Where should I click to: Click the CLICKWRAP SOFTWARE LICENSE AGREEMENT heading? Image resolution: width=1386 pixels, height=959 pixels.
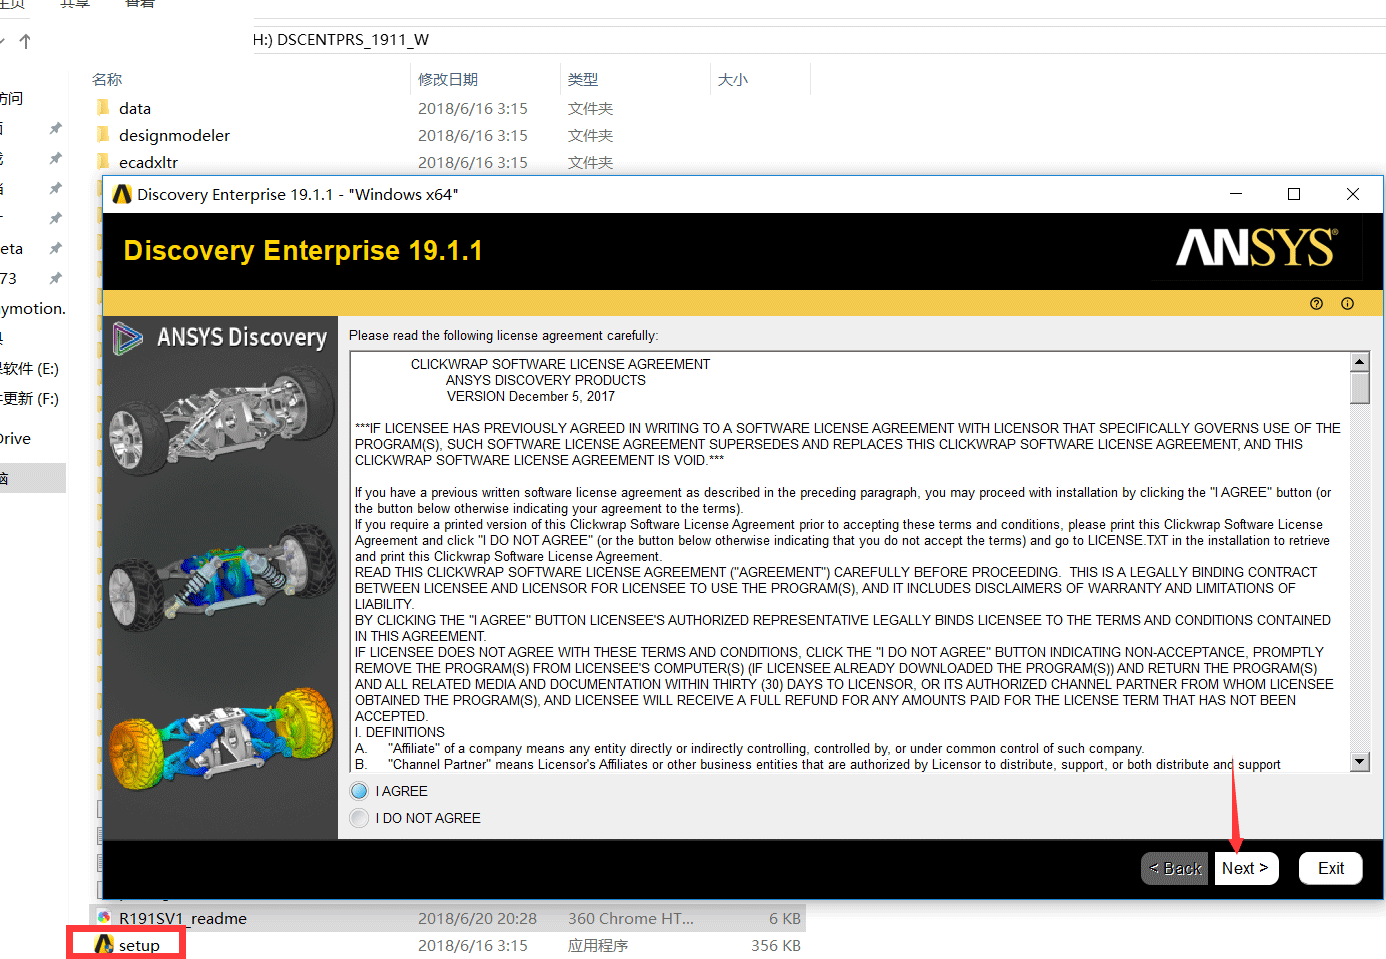[x=560, y=364]
